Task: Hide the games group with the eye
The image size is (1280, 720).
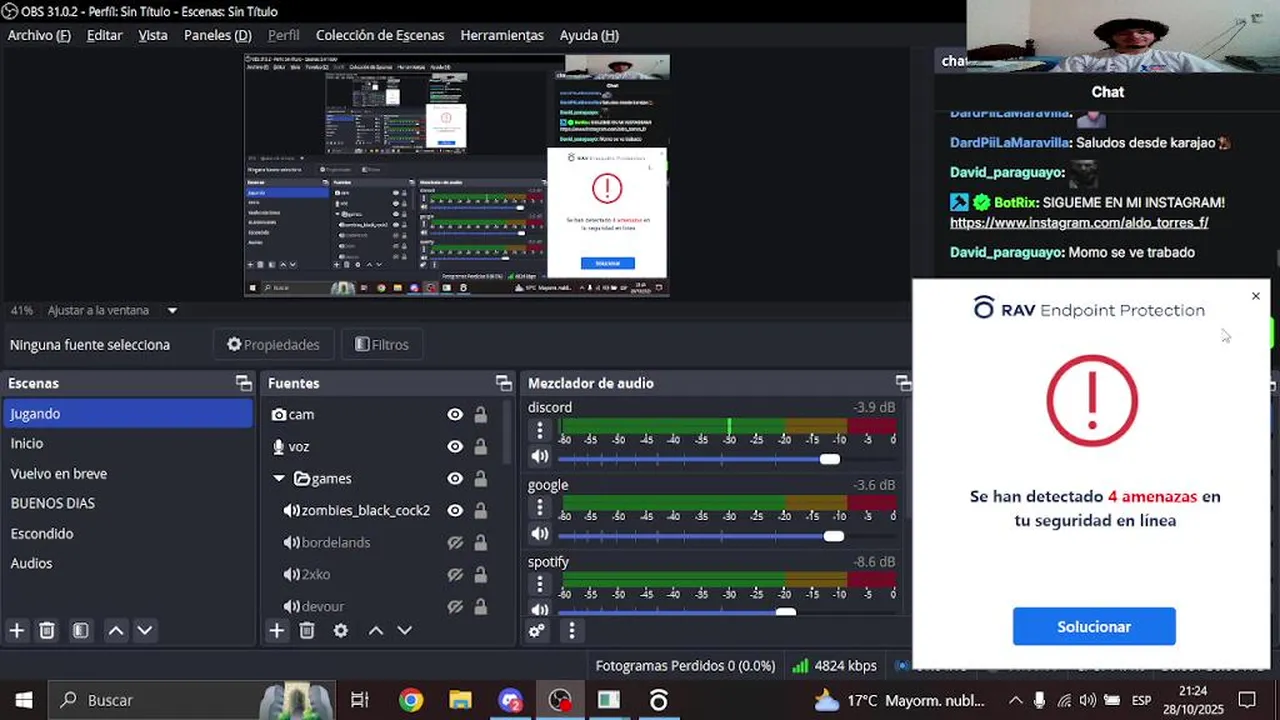Action: point(455,478)
